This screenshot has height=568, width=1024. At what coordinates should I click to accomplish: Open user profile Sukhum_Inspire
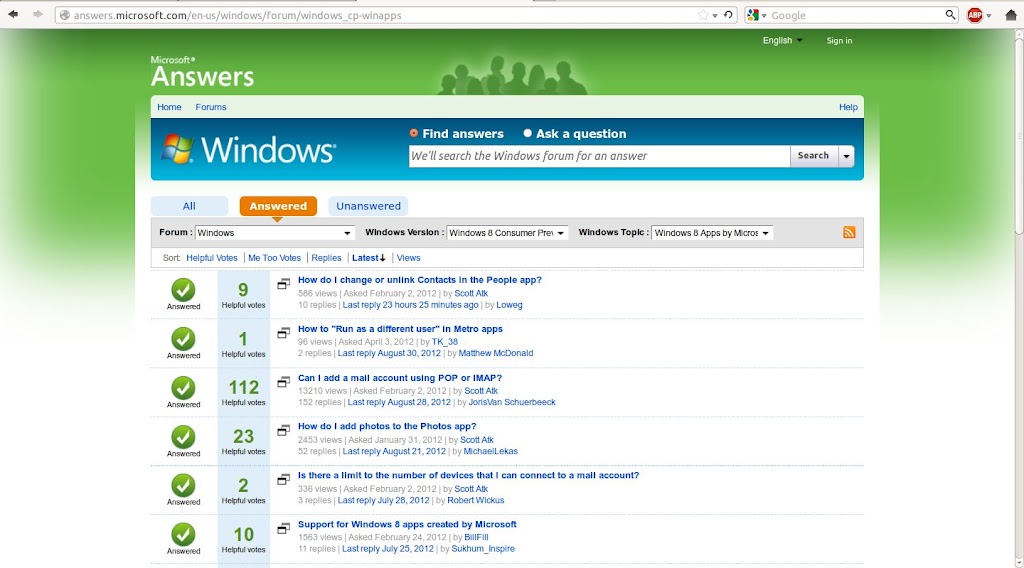tap(483, 549)
